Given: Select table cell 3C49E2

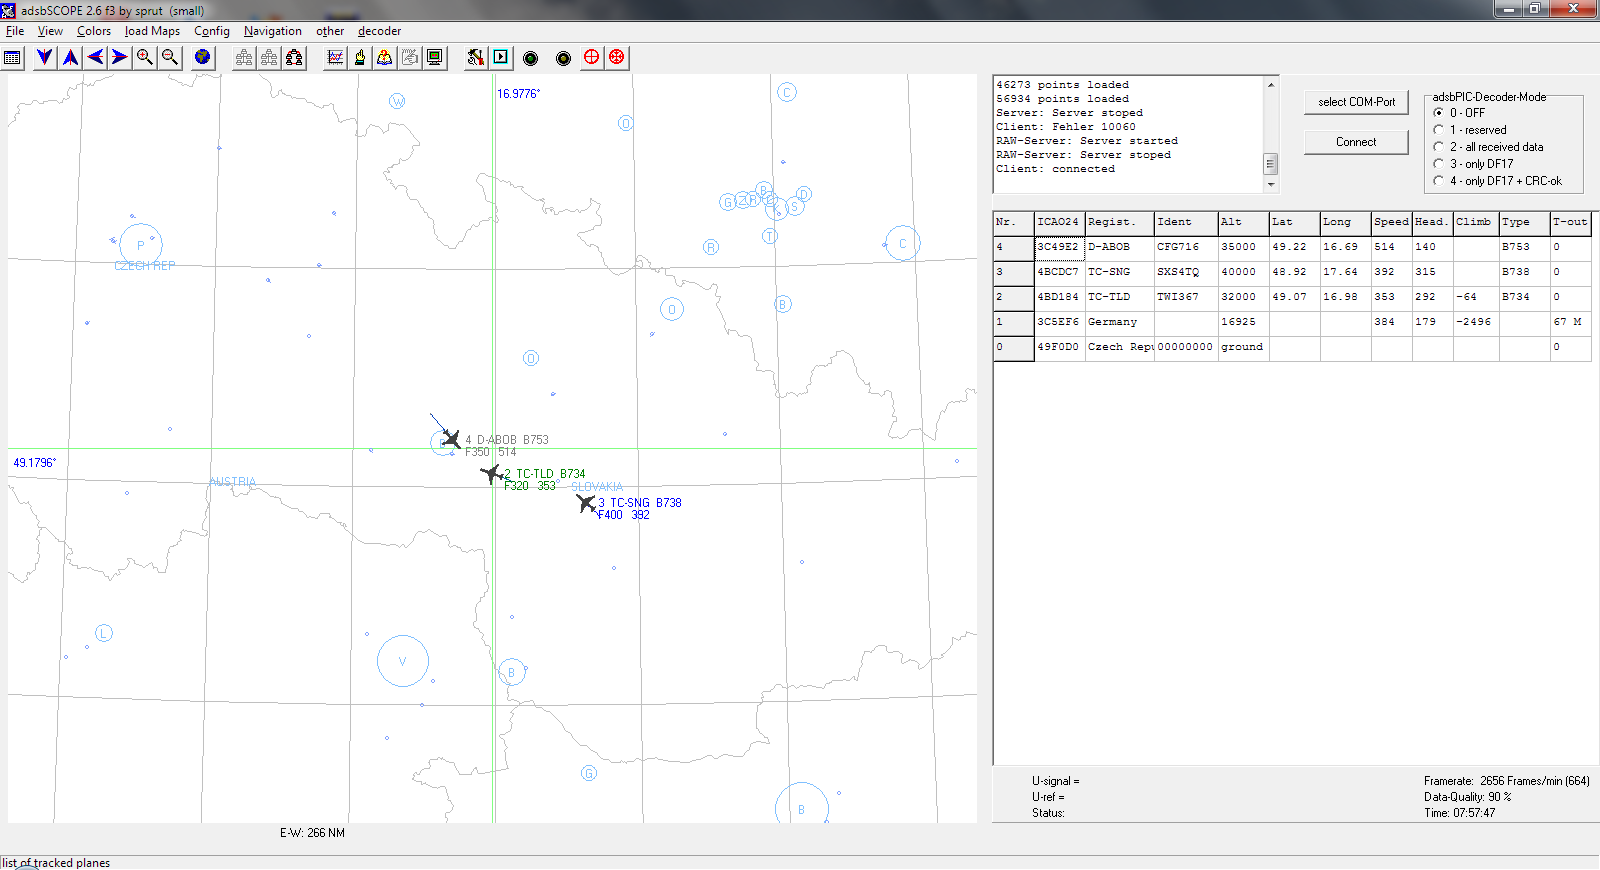Looking at the screenshot, I should 1059,248.
